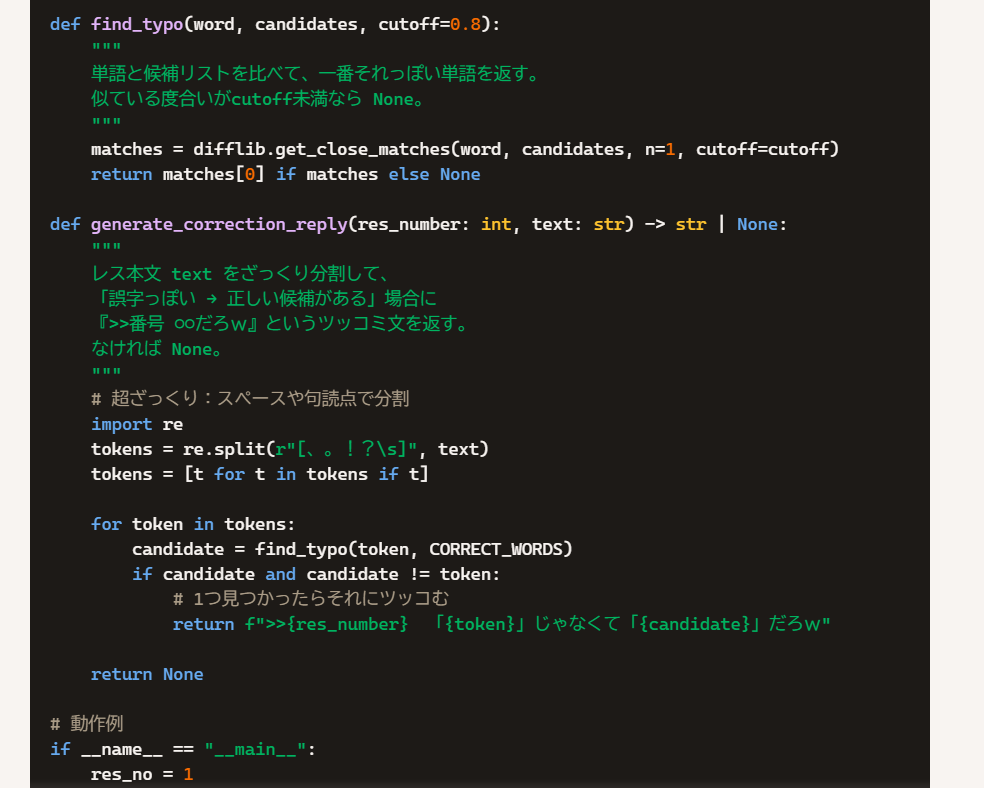This screenshot has height=788, width=984.
Task: Click the 'import re' statement
Action: pos(136,424)
